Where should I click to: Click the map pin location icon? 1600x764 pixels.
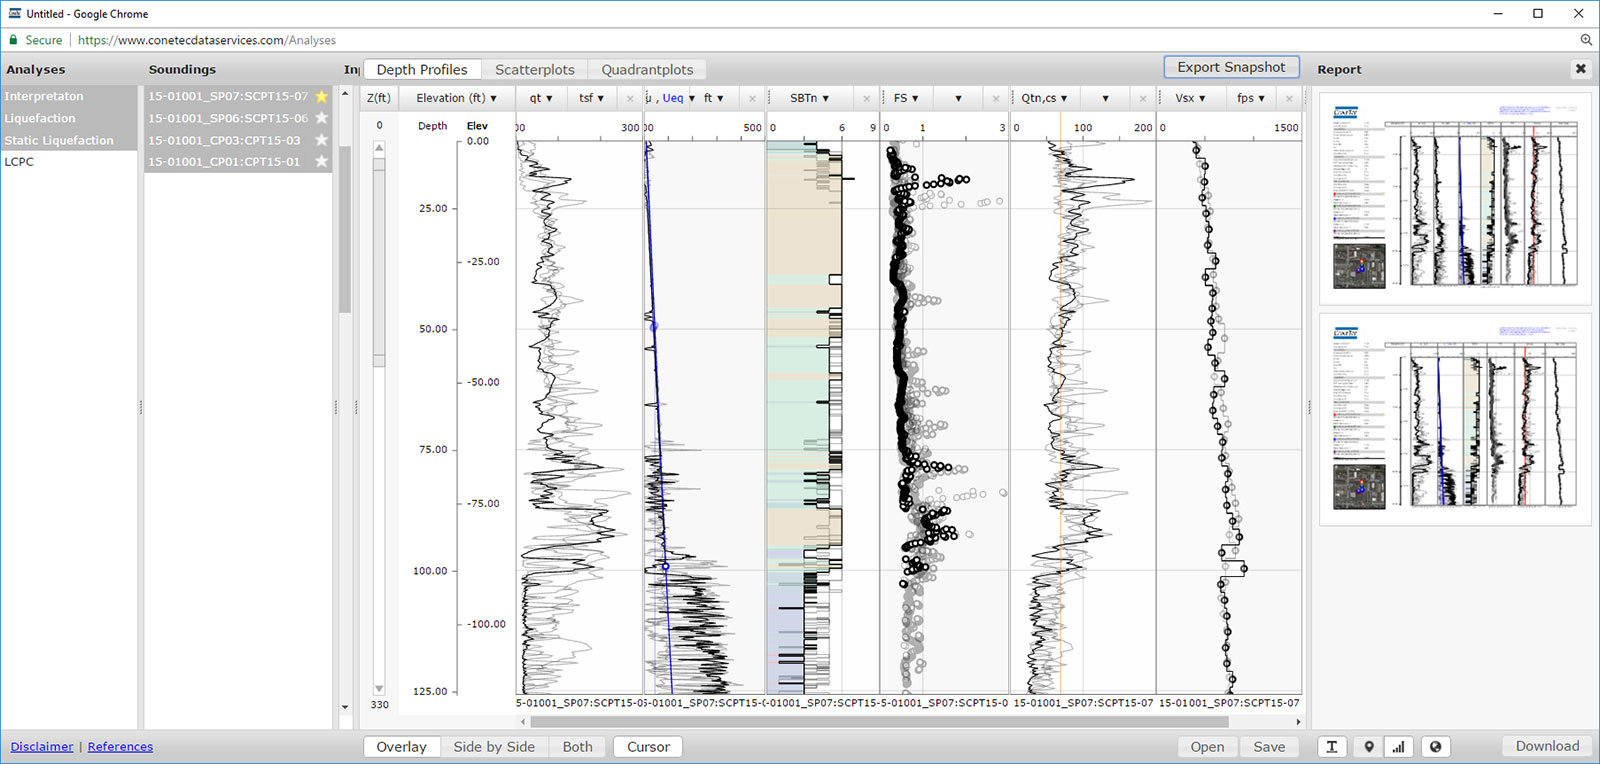[x=1369, y=747]
